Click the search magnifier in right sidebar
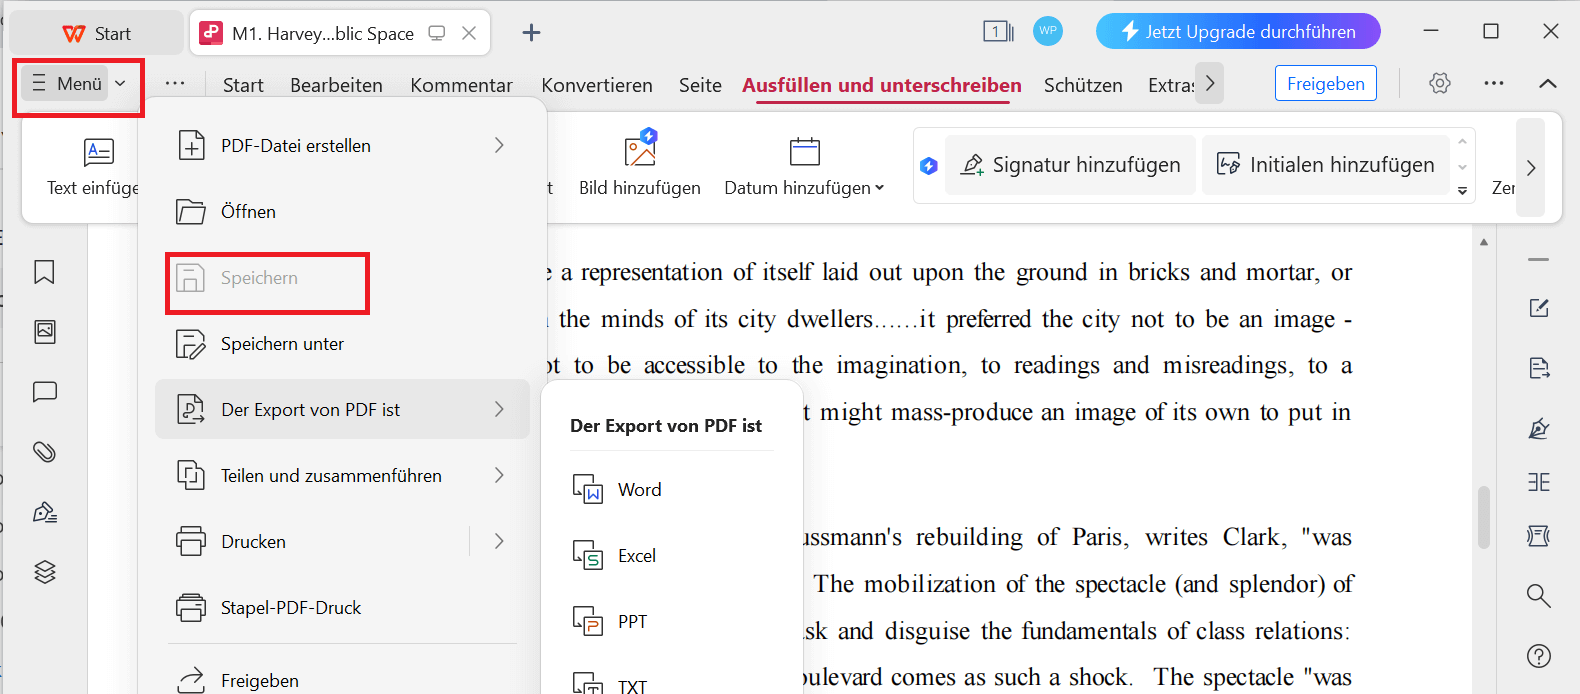The height and width of the screenshot is (694, 1580). point(1538,596)
